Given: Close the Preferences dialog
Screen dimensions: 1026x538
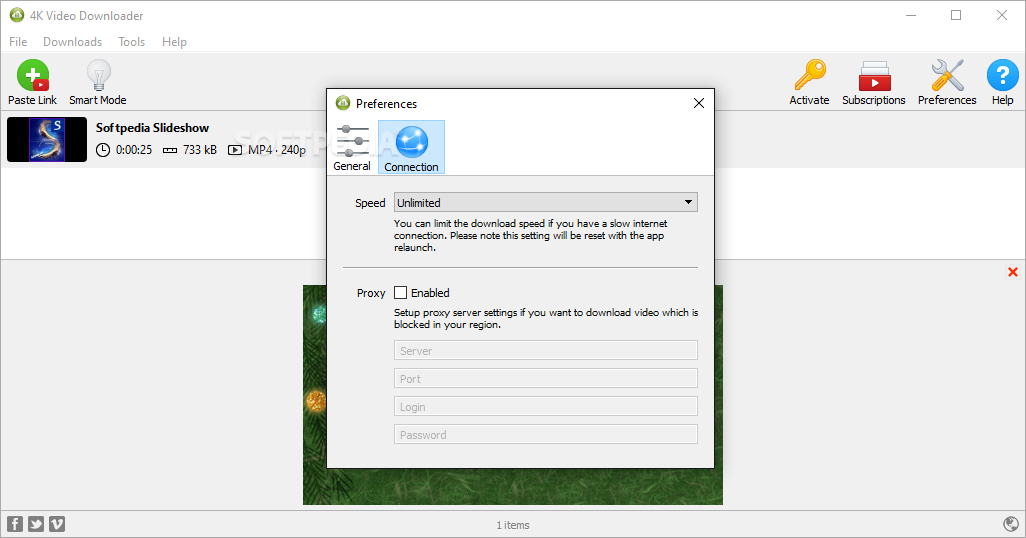Looking at the screenshot, I should point(699,103).
